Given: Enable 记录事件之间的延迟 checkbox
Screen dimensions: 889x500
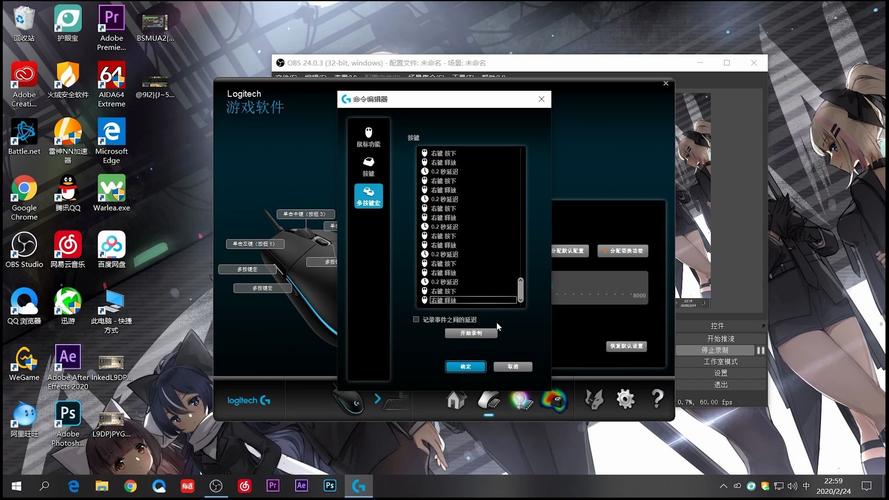Looking at the screenshot, I should [416, 319].
